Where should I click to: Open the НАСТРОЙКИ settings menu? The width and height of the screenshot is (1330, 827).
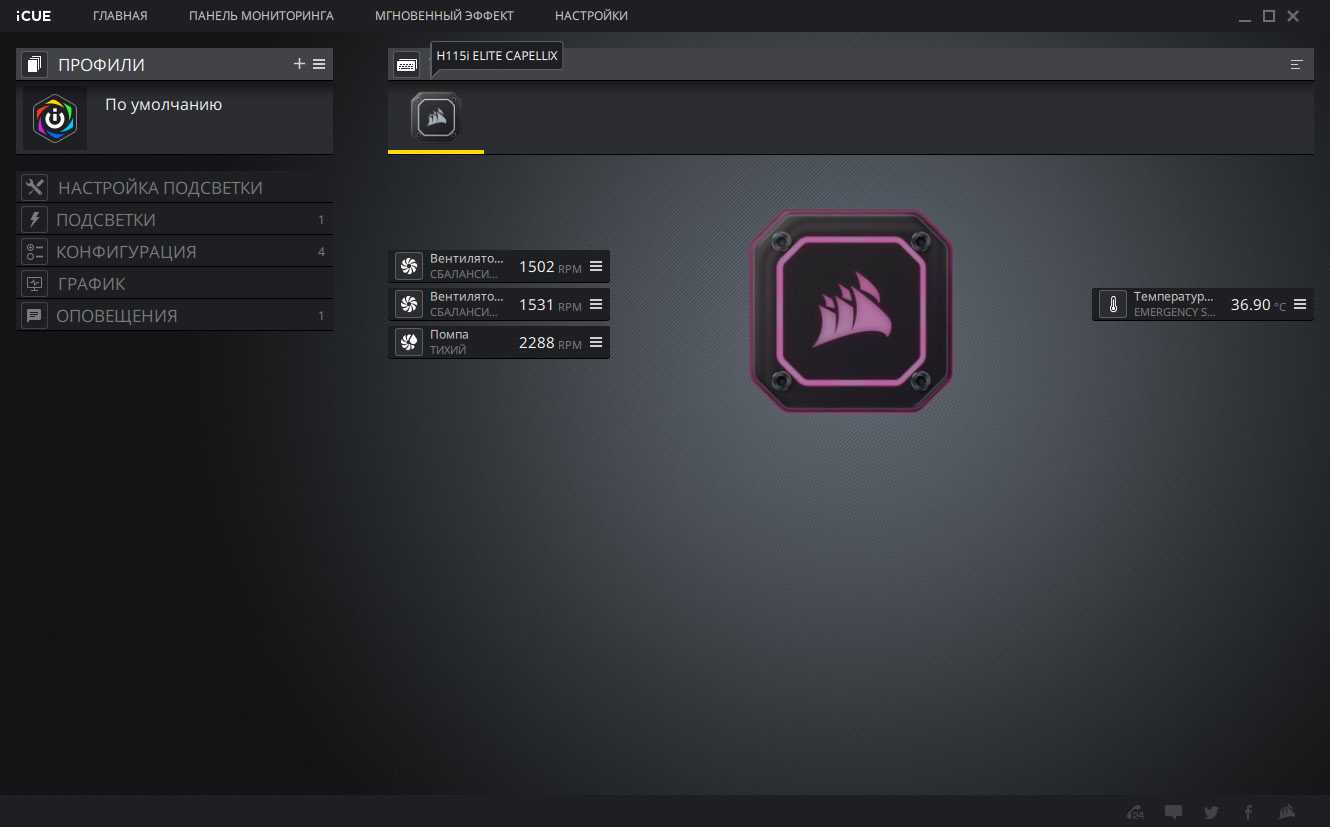tap(591, 16)
